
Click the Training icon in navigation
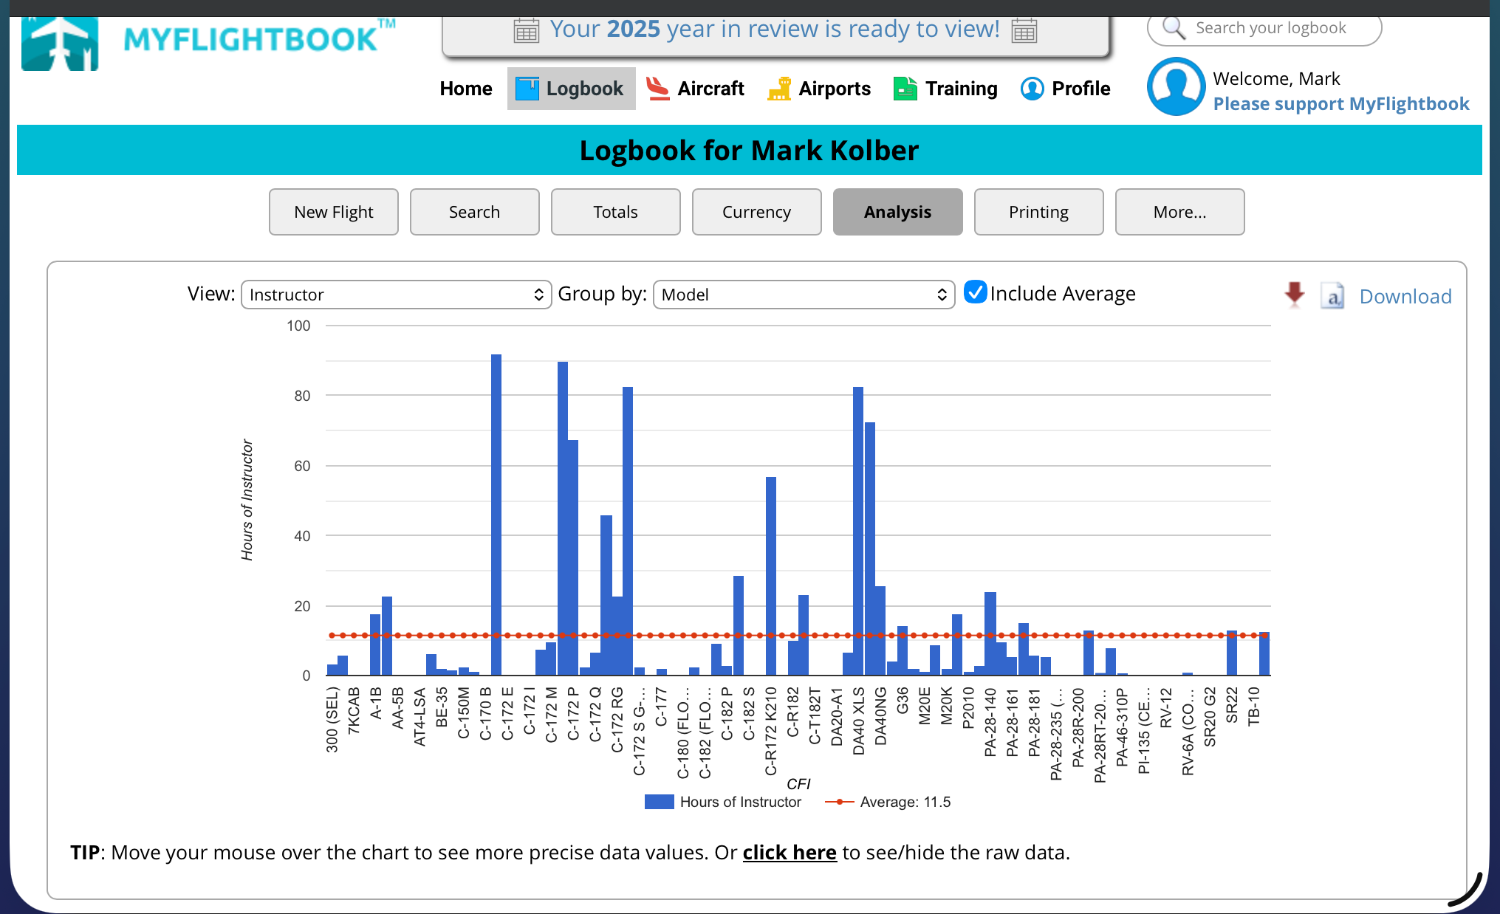905,89
